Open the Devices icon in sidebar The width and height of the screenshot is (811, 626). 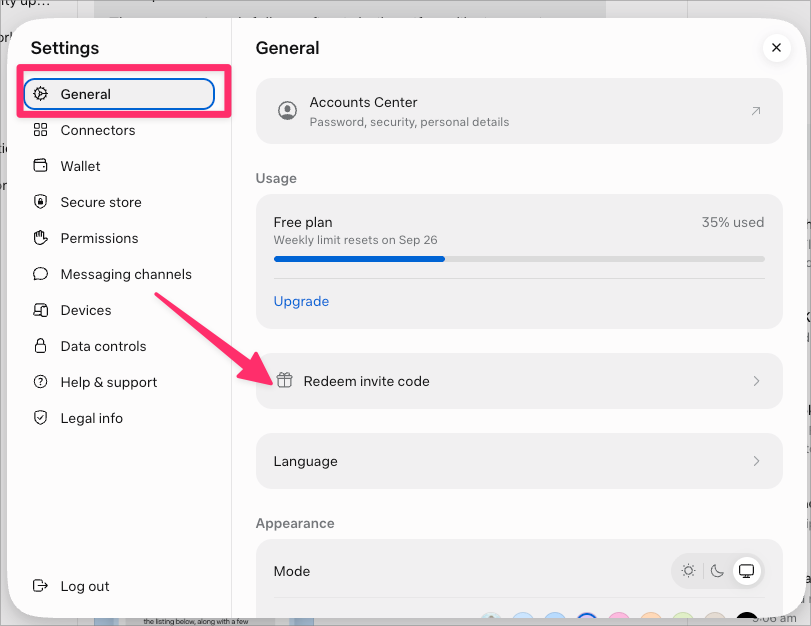[x=40, y=310]
